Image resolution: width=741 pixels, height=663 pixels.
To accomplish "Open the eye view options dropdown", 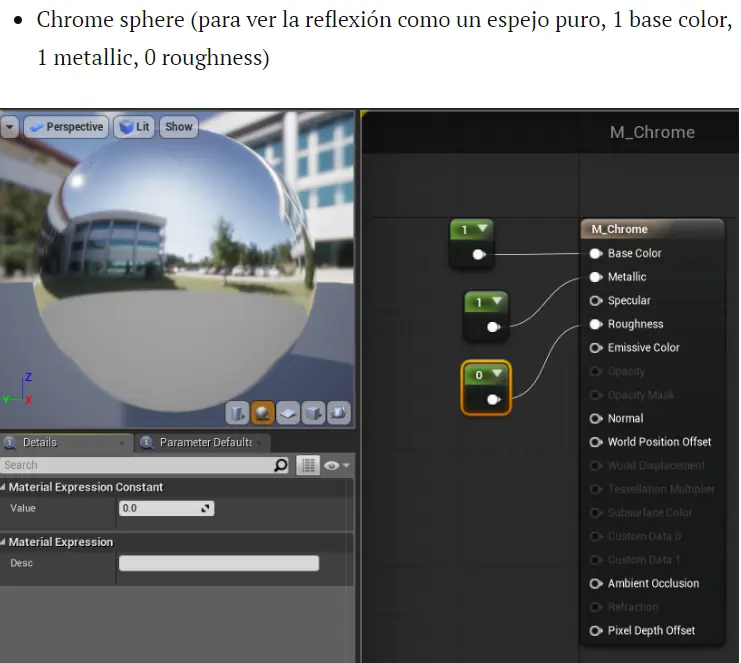I will click(x=336, y=465).
